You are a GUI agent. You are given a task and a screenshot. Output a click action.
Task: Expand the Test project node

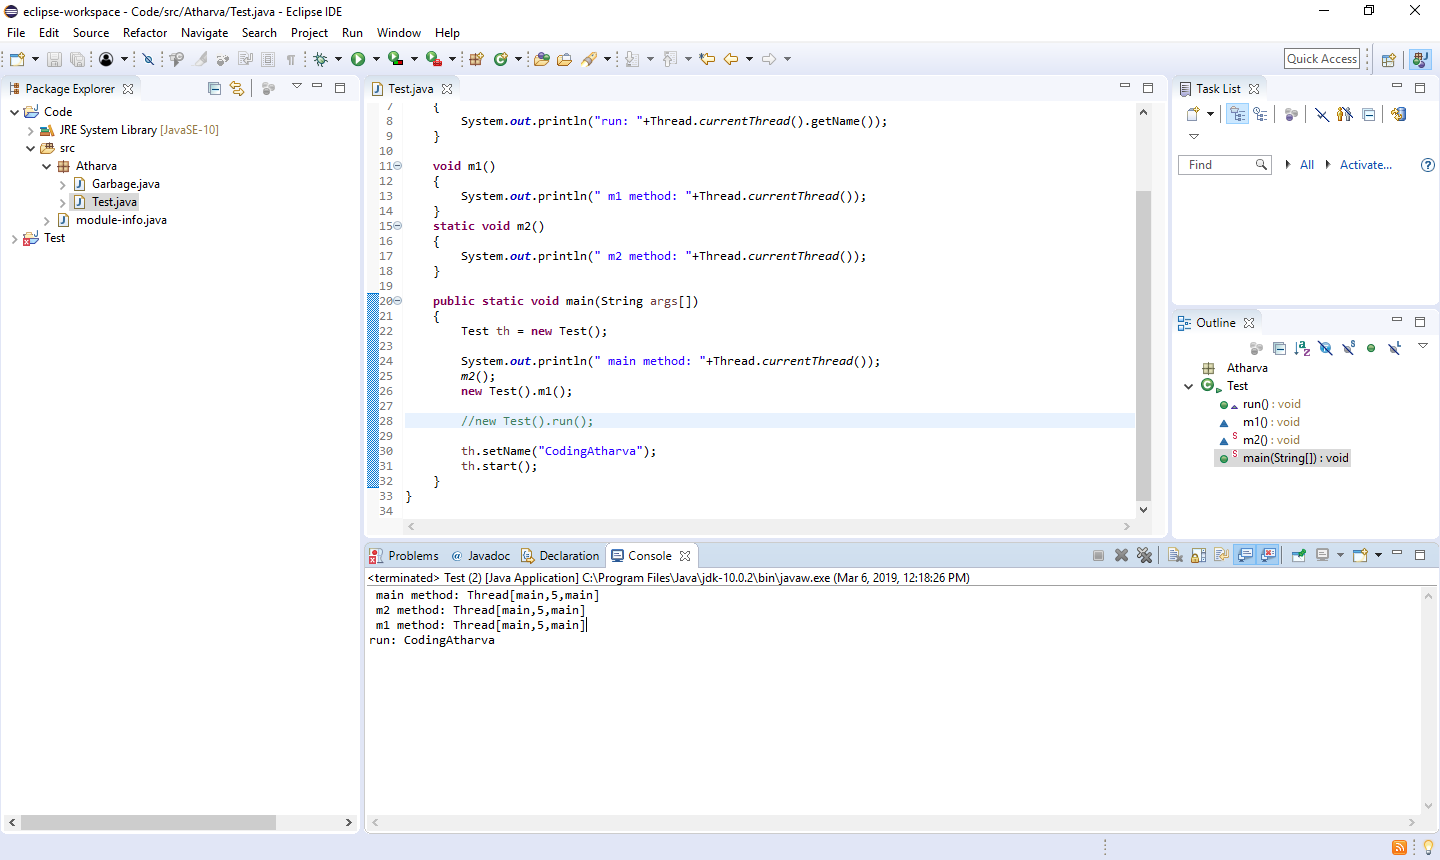tap(14, 238)
